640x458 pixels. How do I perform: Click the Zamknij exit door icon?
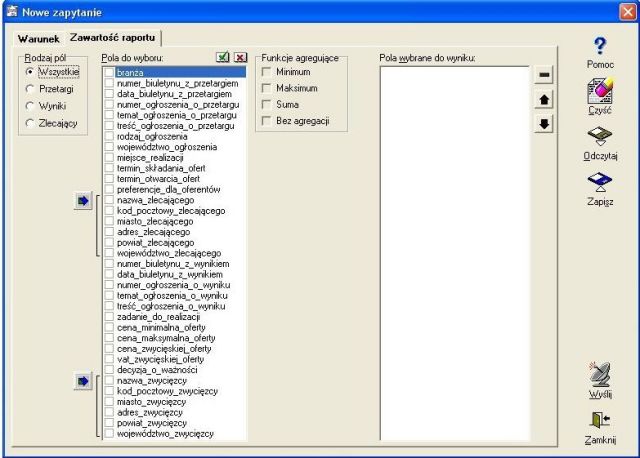tap(600, 420)
